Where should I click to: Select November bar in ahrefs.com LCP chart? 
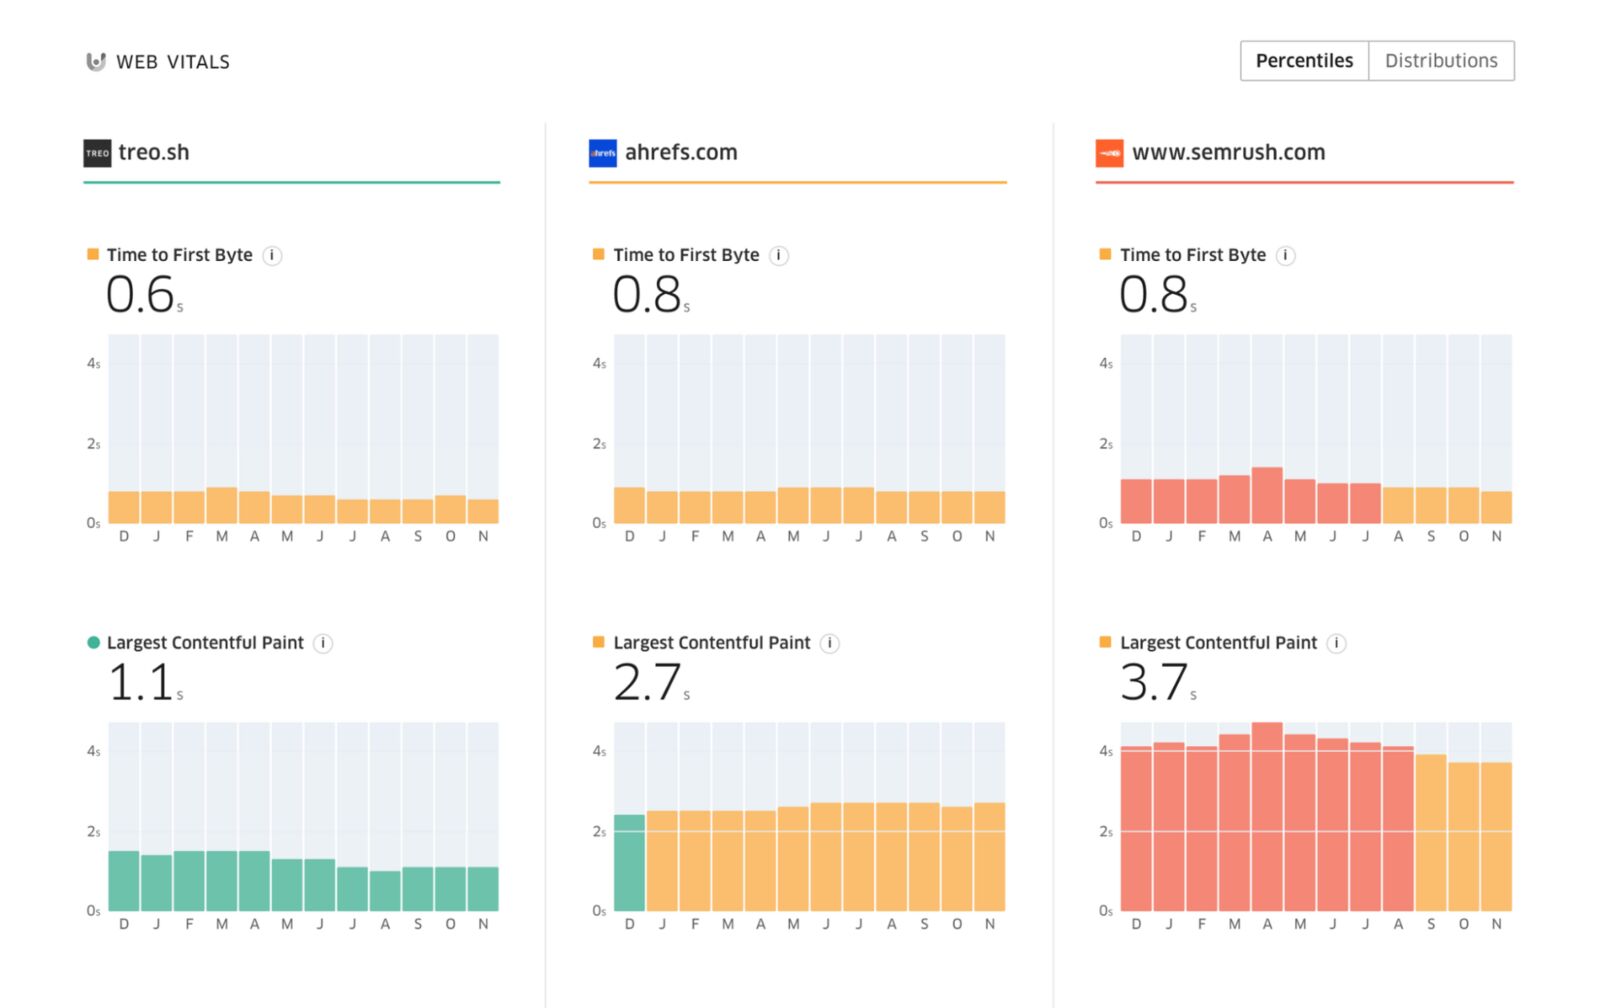tap(990, 857)
